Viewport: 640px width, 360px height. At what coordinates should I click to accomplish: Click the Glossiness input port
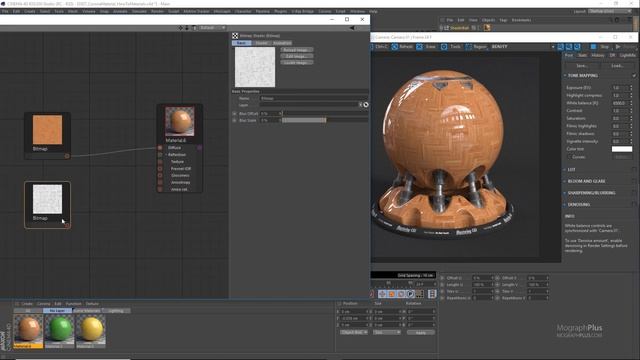coord(160,176)
